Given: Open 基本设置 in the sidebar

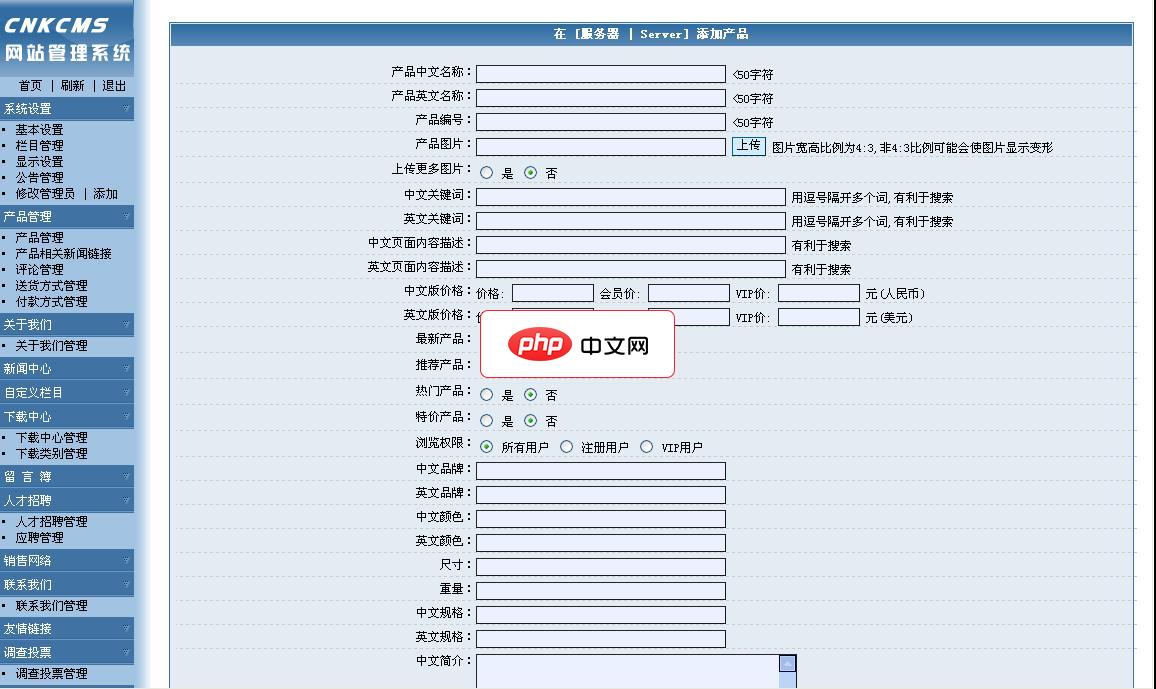Looking at the screenshot, I should (39, 129).
